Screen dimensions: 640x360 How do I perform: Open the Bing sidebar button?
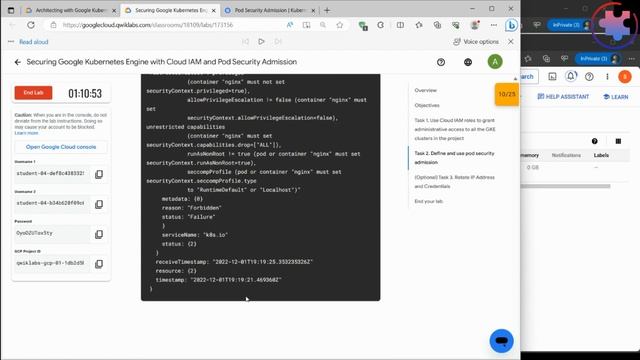(511, 25)
